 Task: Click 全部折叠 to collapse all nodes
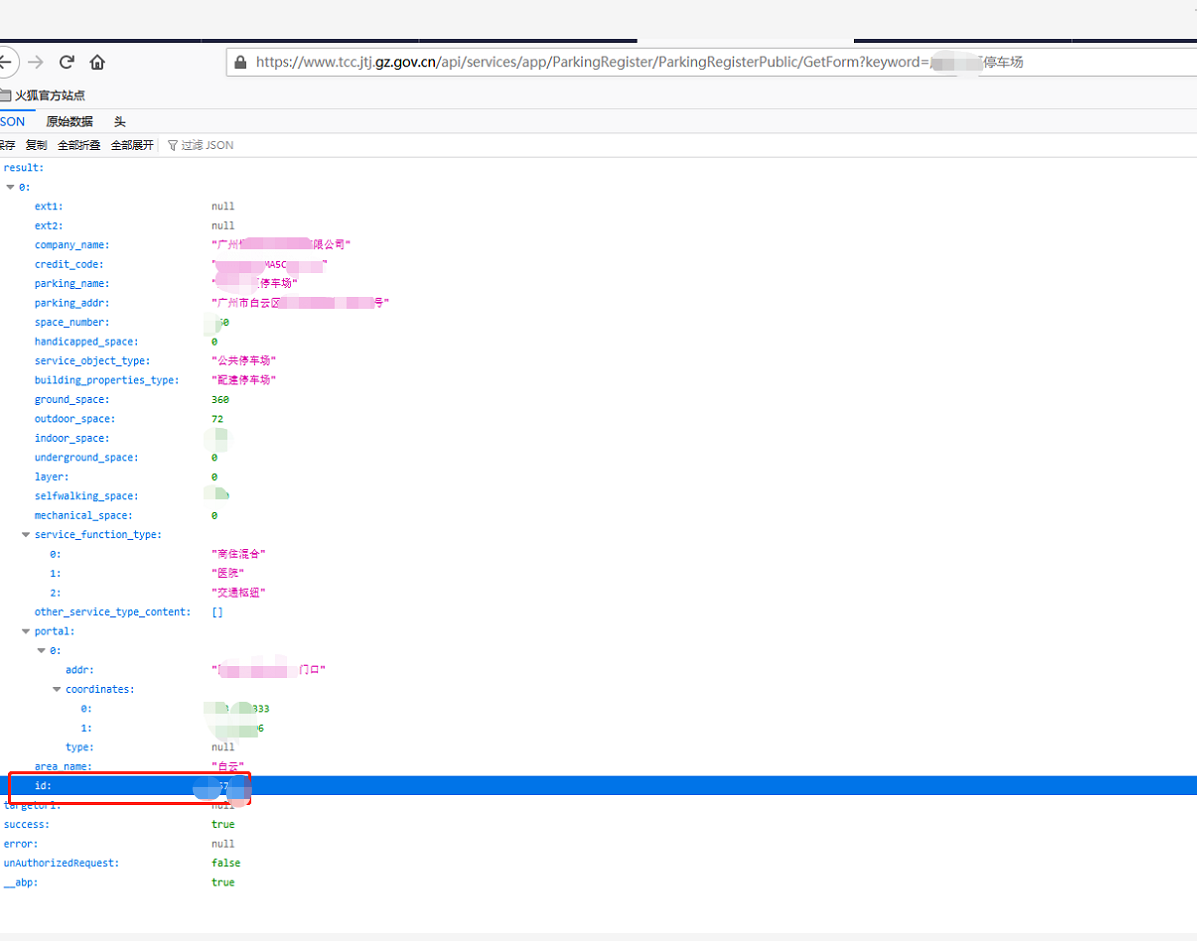click(x=79, y=145)
